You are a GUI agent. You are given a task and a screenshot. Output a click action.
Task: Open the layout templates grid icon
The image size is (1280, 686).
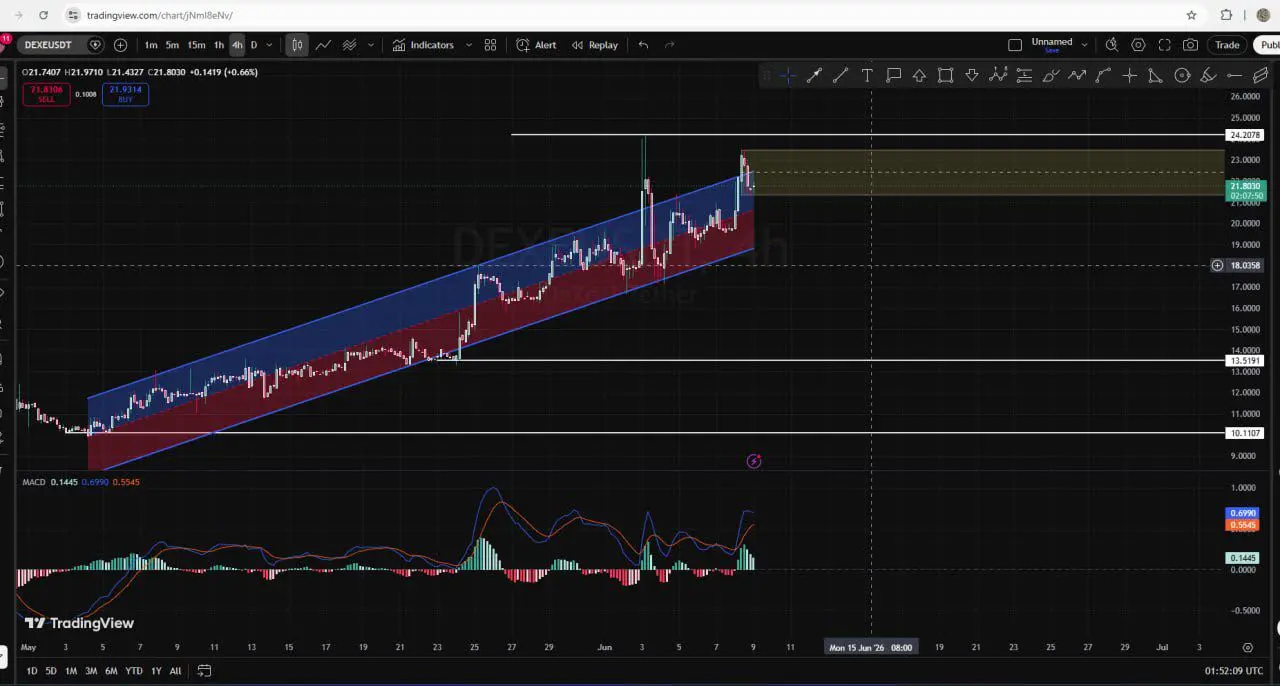490,45
